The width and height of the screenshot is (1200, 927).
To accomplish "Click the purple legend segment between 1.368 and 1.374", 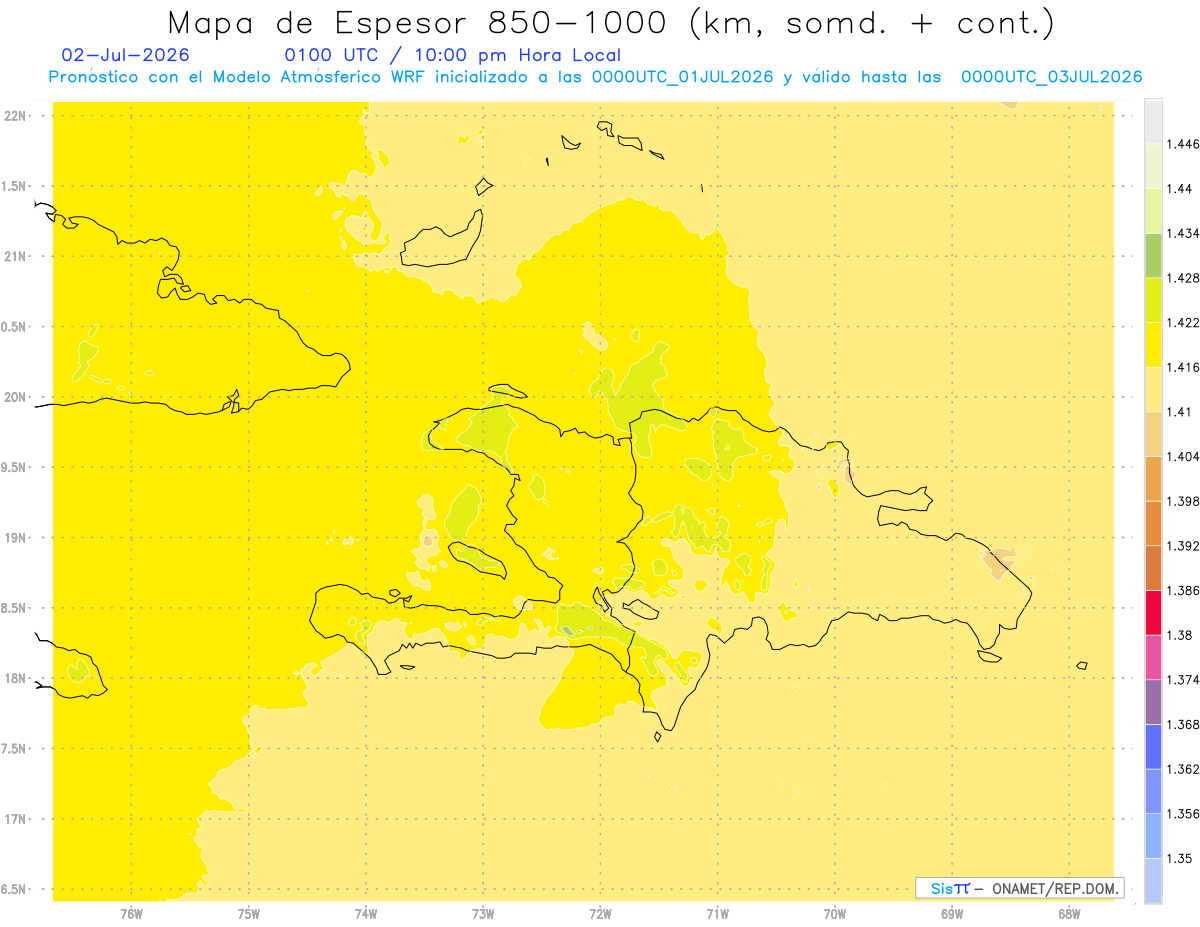I will click(1153, 702).
